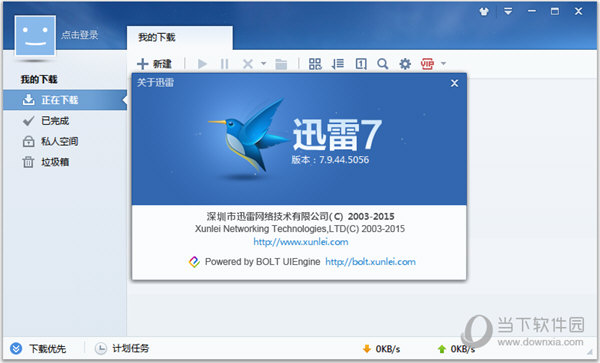Click the 新建 new task button

pyautogui.click(x=155, y=63)
